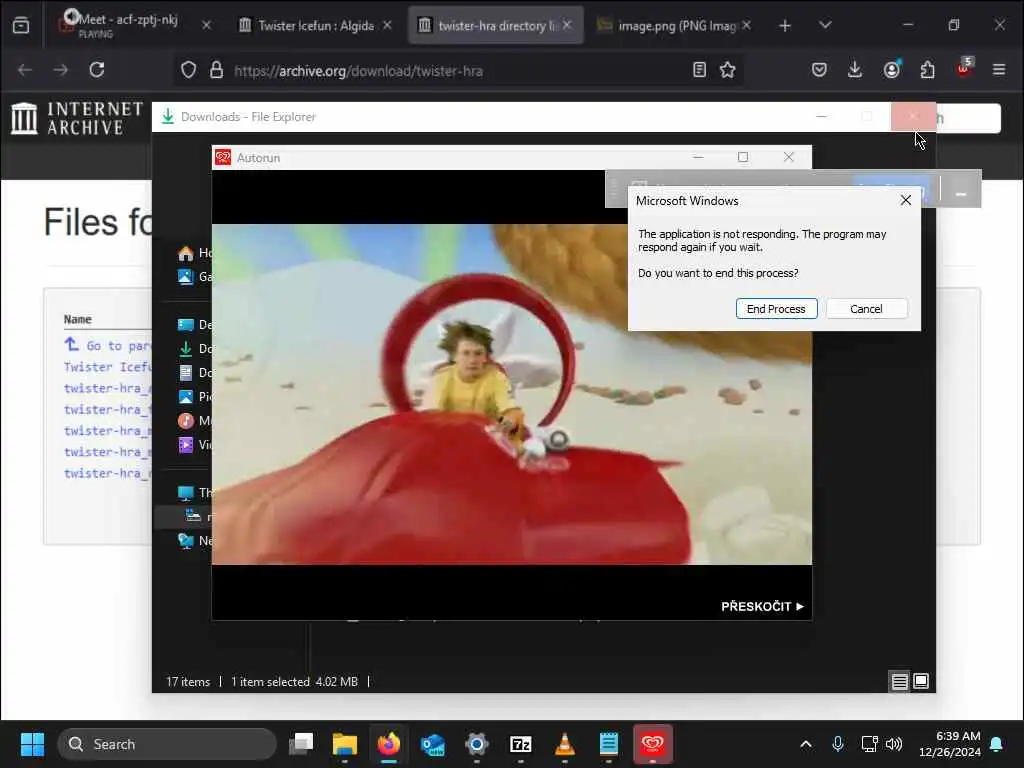Screen dimensions: 1024x768
Task: Select Videos in File Explorer sidebar
Action: coord(195,445)
